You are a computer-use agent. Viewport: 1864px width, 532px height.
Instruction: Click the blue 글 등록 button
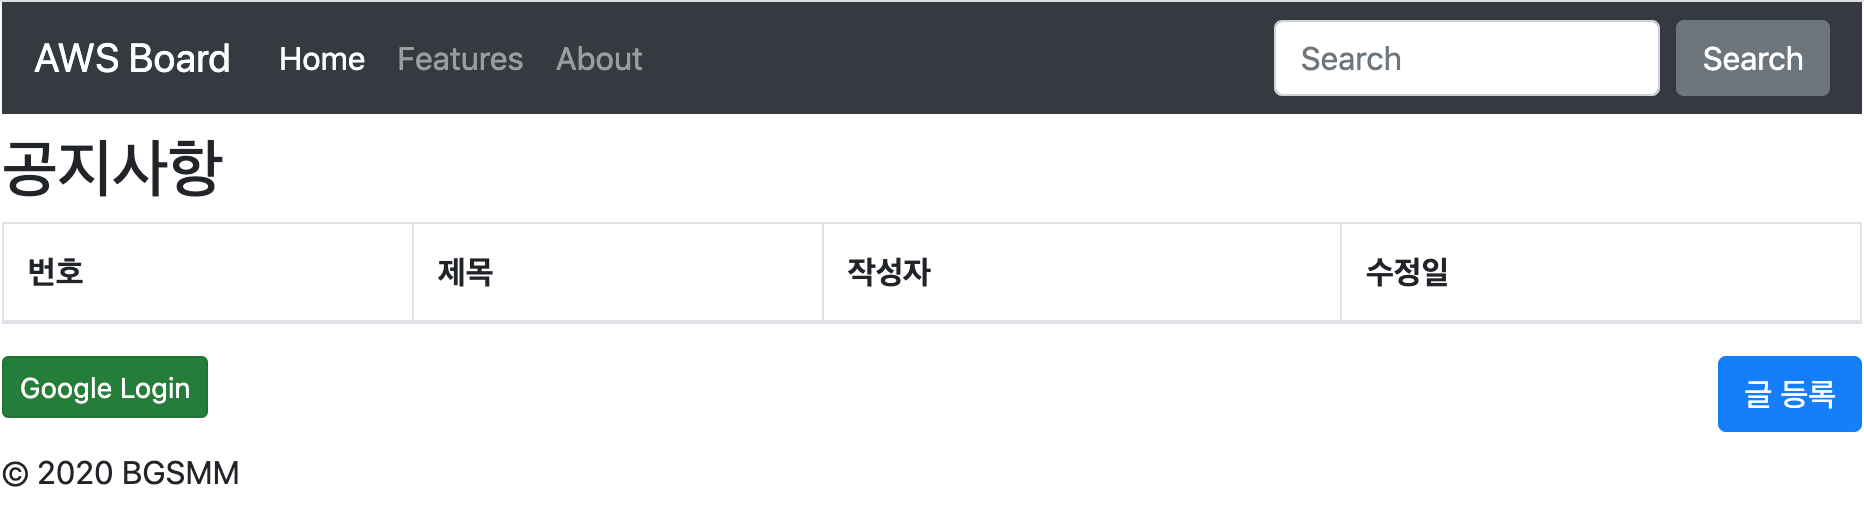(x=1789, y=394)
